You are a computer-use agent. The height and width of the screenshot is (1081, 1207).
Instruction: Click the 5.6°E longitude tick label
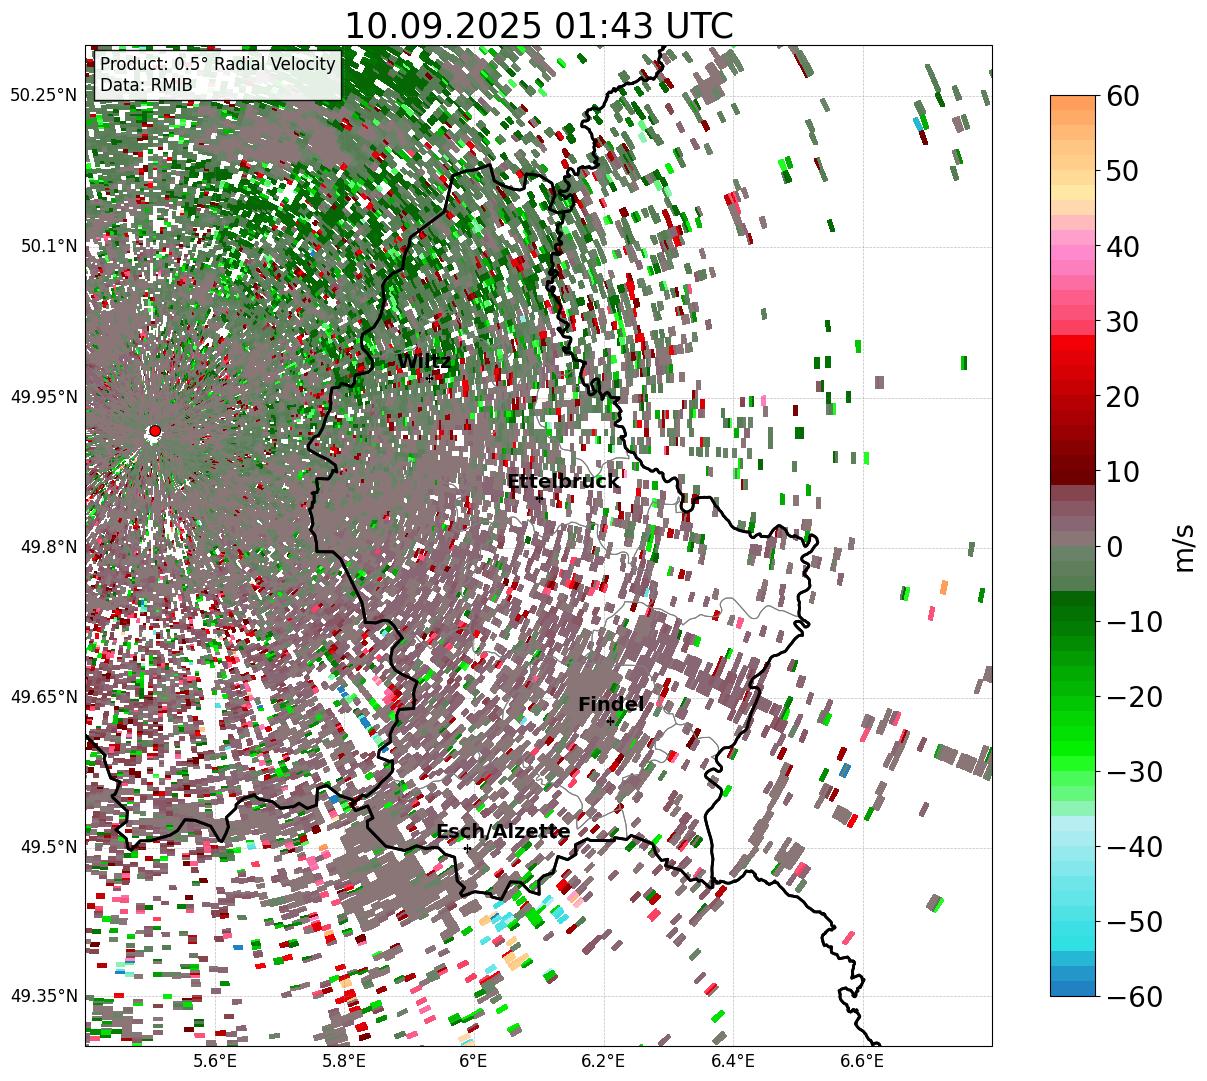coord(215,1061)
